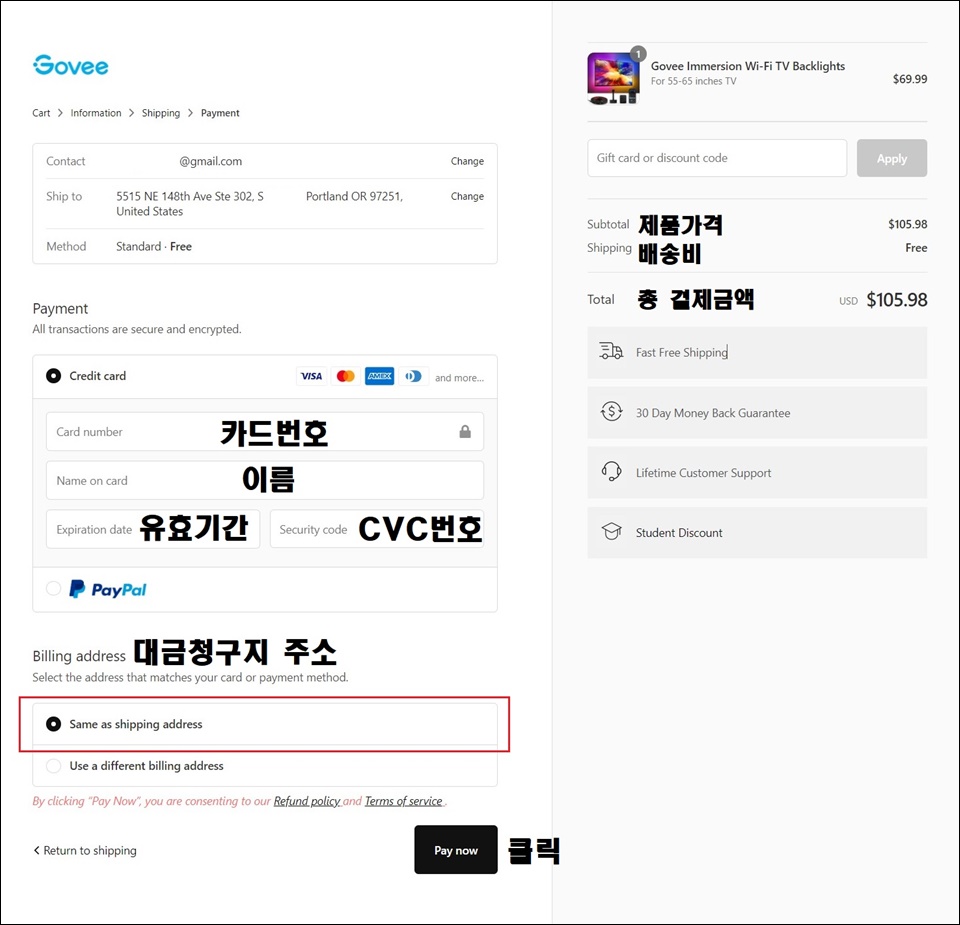Focus the Card number field
Screen dimensions: 960x925
264,432
